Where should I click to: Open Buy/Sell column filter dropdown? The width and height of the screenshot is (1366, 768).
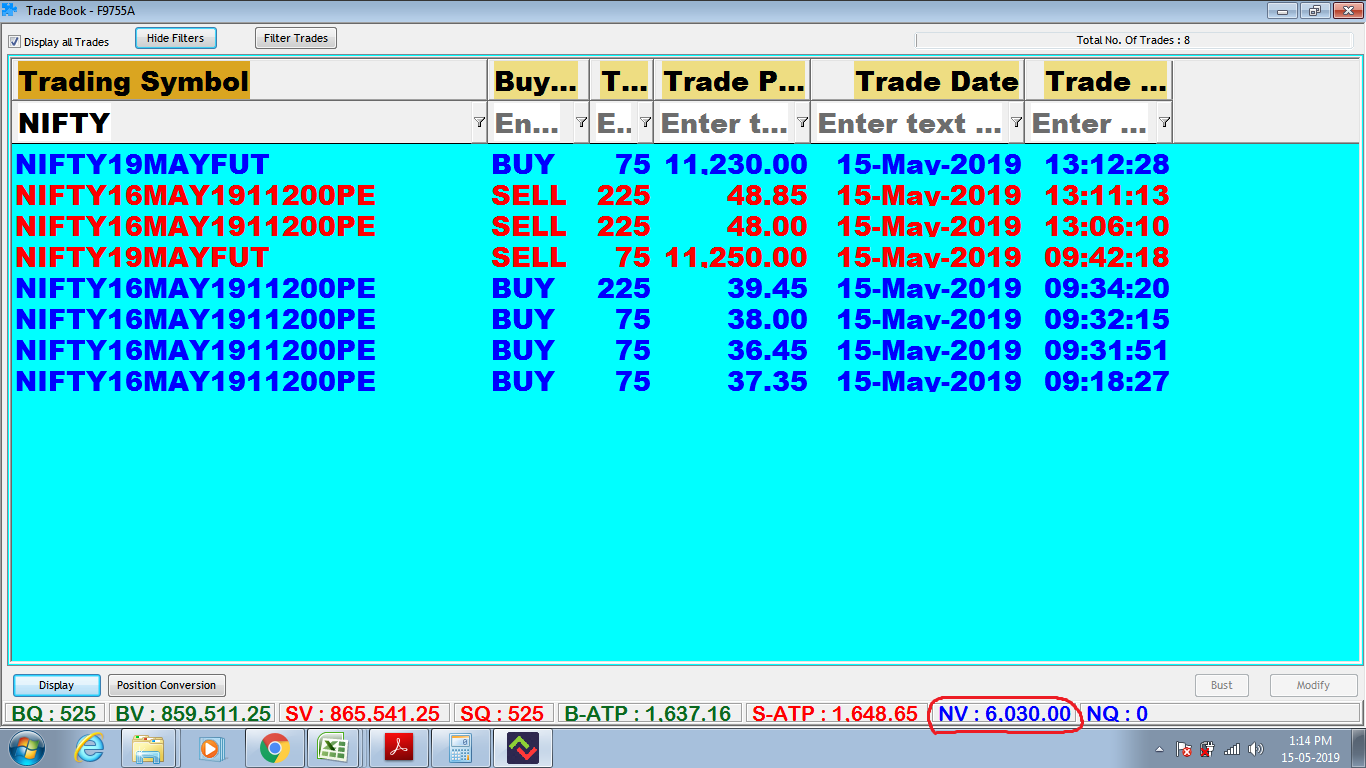pyautogui.click(x=581, y=122)
